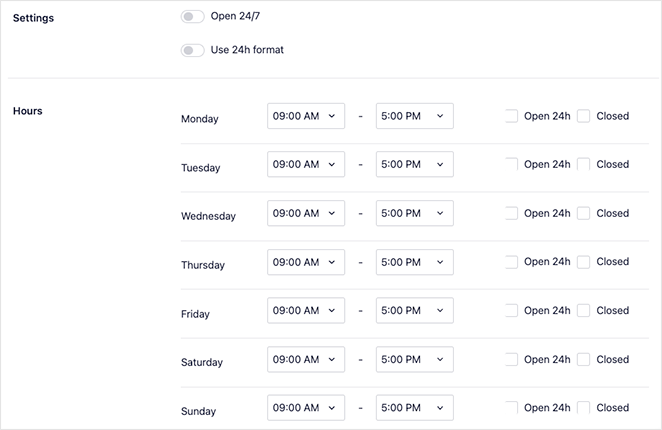662x430 pixels.
Task: Mark Friday as Closed
Action: (x=583, y=310)
